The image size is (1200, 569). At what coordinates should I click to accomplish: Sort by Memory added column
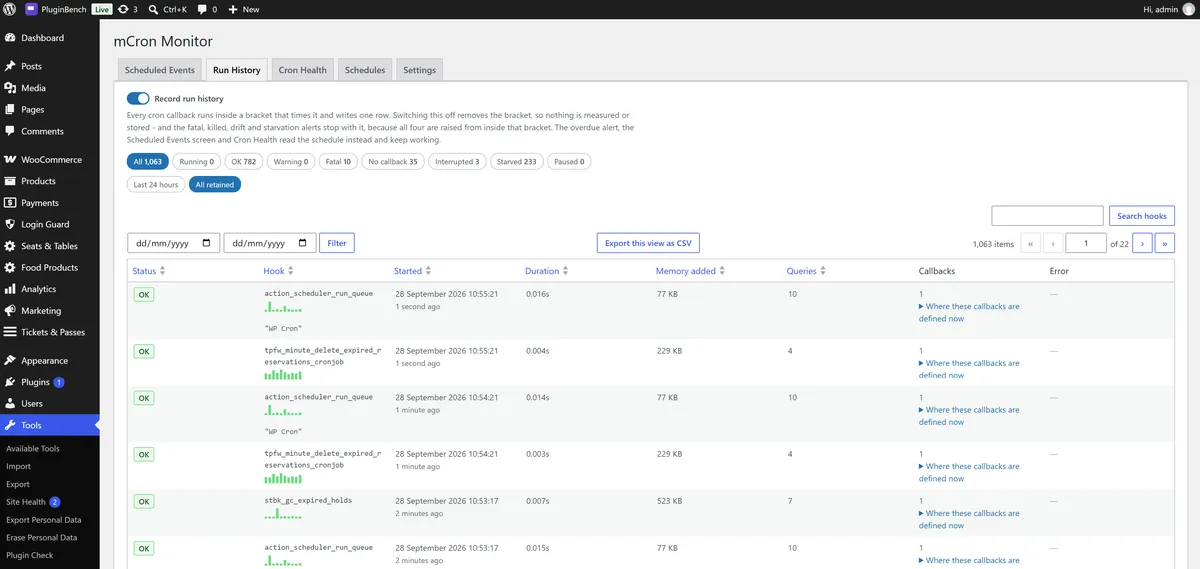point(691,271)
